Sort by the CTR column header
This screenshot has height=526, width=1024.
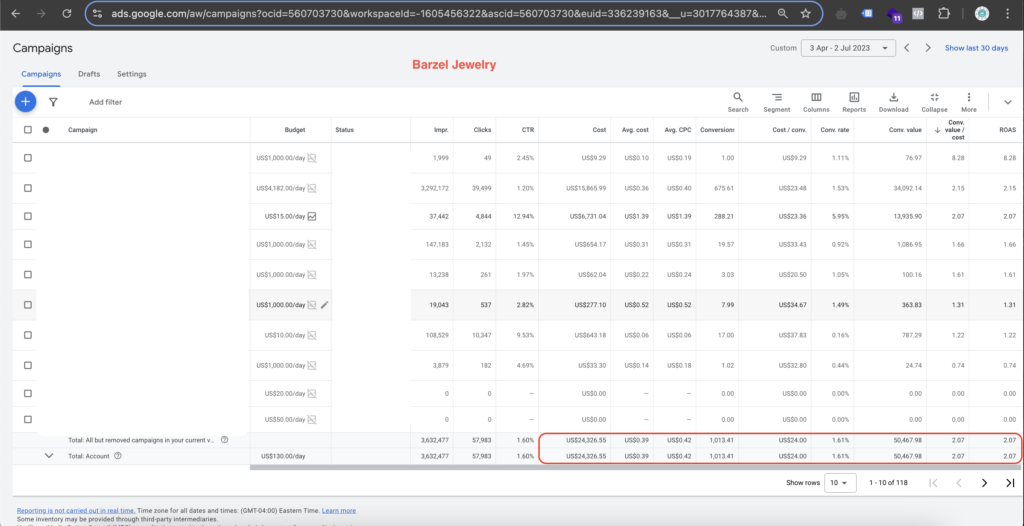point(528,129)
